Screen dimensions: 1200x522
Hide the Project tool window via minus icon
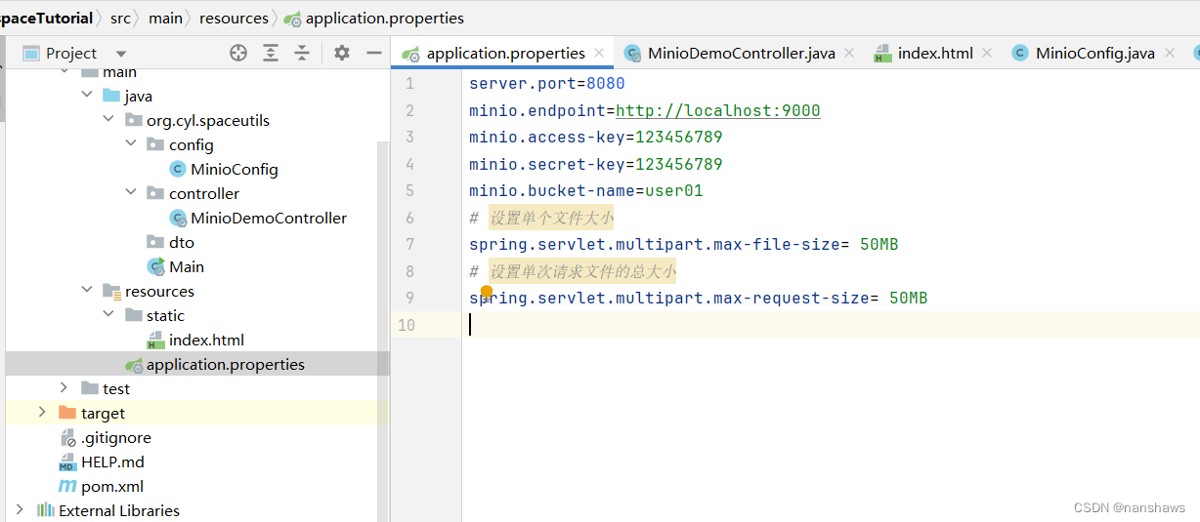(374, 53)
